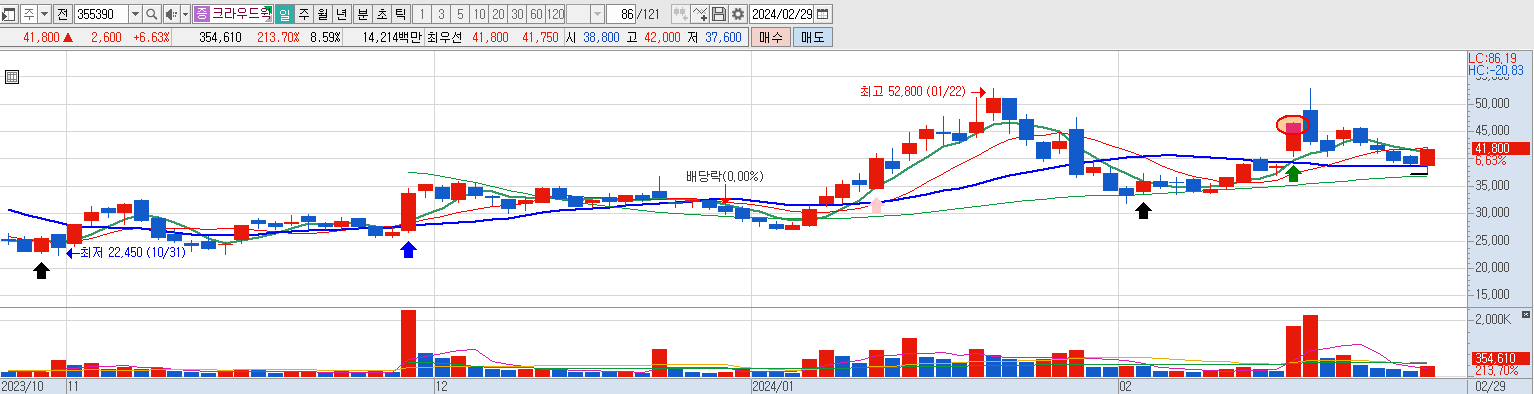Image resolution: width=1534 pixels, height=394 pixels.
Task: Switch to the 주 weekly chart period
Action: (x=303, y=14)
